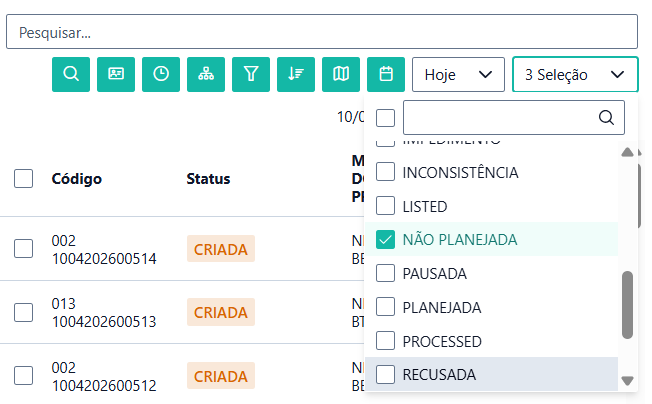This screenshot has height=404, width=652.
Task: Click the ID card icon button
Action: click(x=116, y=74)
